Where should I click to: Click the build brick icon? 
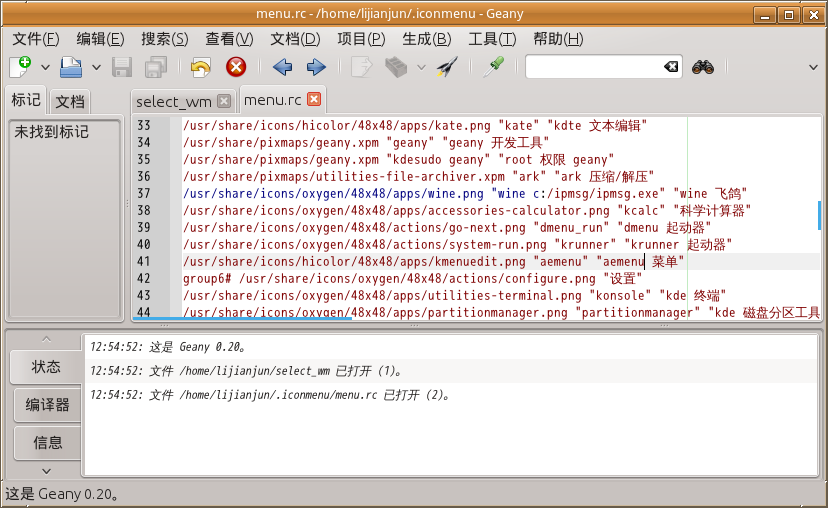pos(396,67)
